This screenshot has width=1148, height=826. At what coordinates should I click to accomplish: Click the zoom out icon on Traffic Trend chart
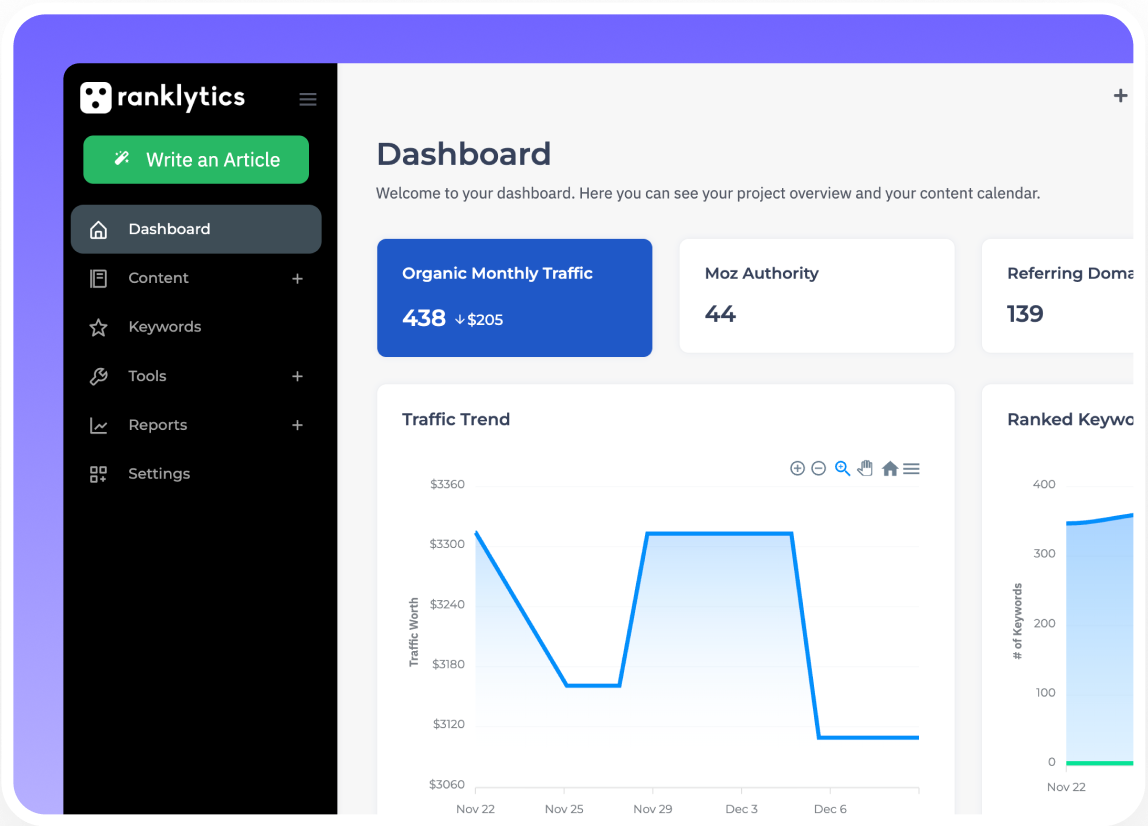point(818,468)
